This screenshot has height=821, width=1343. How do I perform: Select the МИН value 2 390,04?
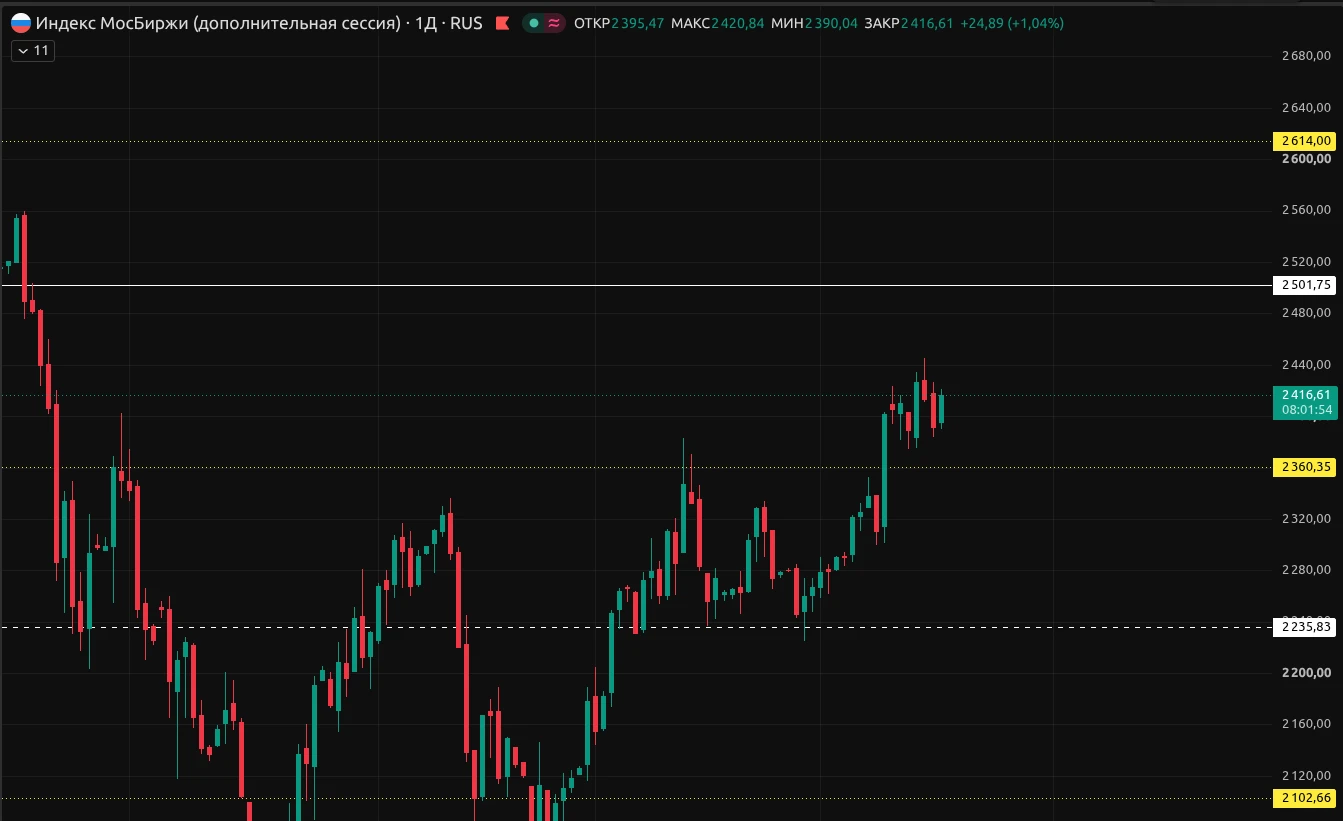(x=830, y=23)
